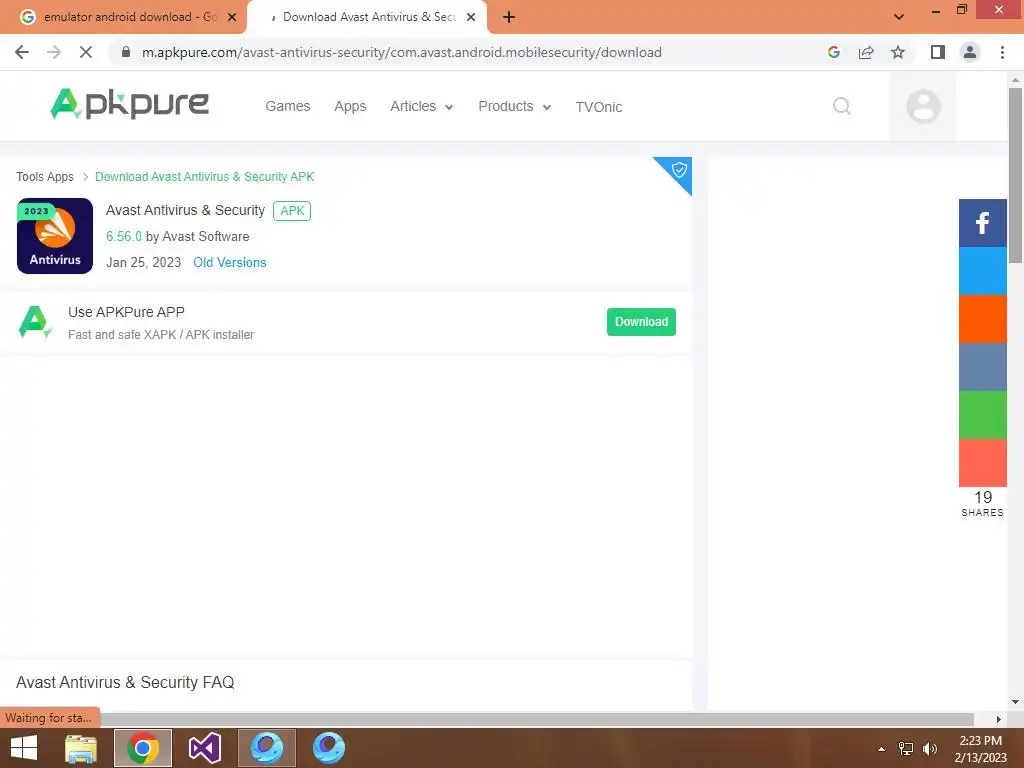Select the Download Avast Antivirus tab

pos(366,17)
